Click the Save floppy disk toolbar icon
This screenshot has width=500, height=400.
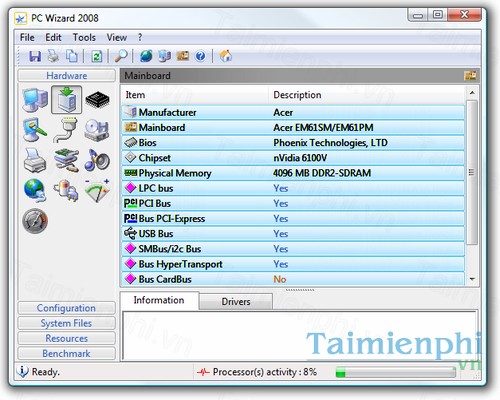tap(35, 56)
